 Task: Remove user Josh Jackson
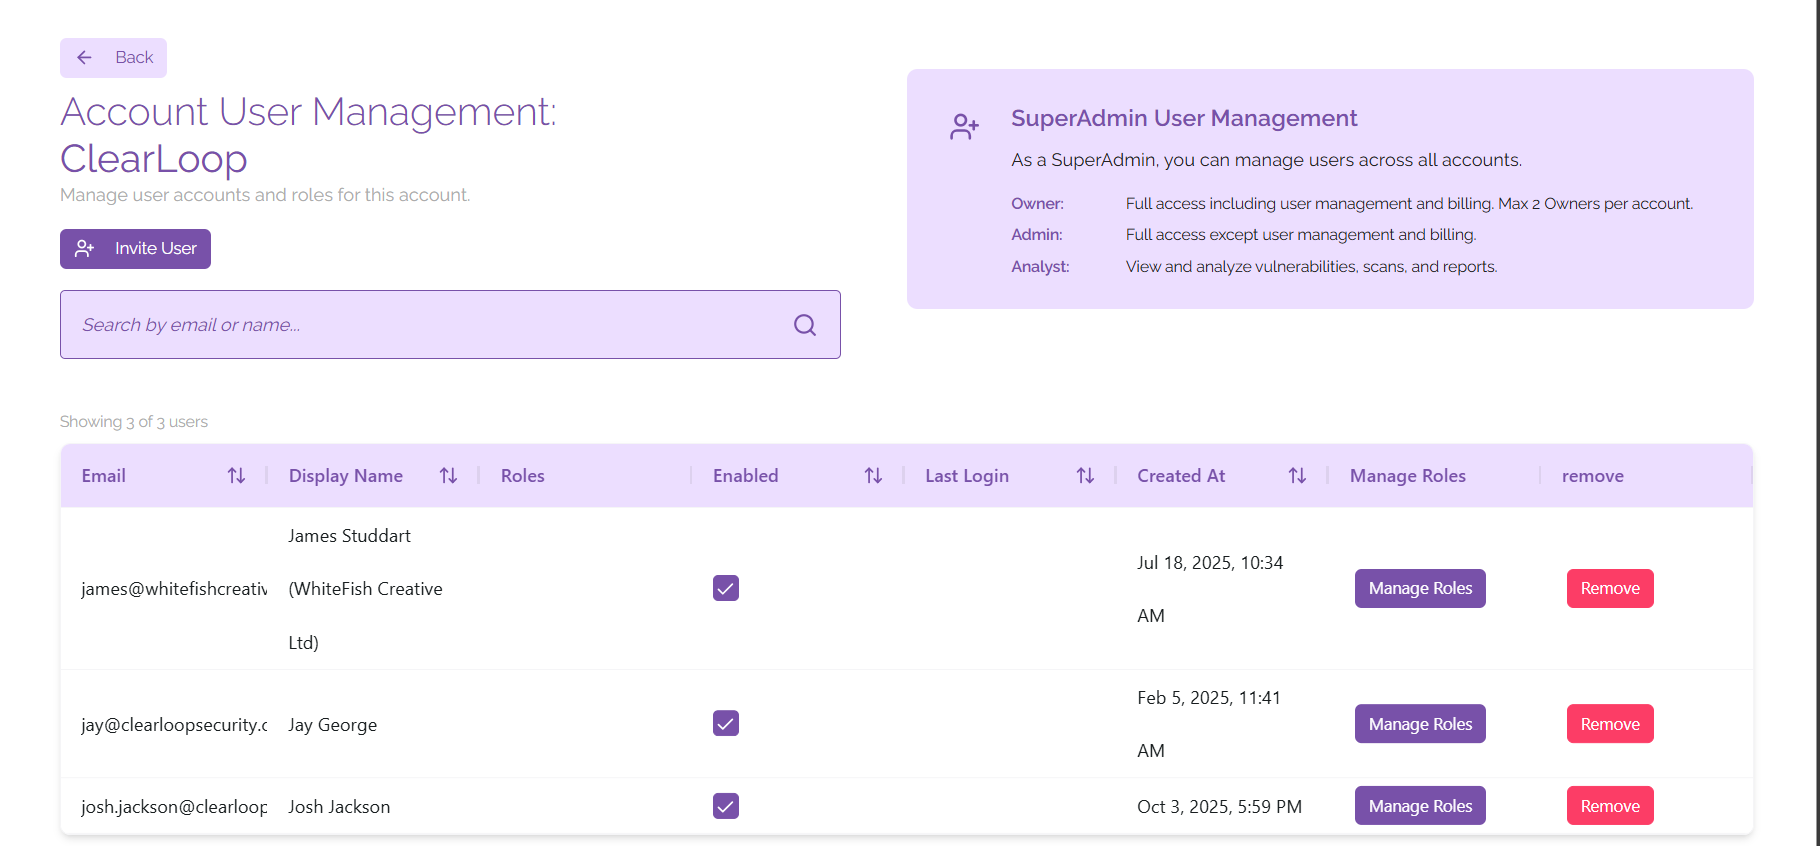pyautogui.click(x=1610, y=806)
